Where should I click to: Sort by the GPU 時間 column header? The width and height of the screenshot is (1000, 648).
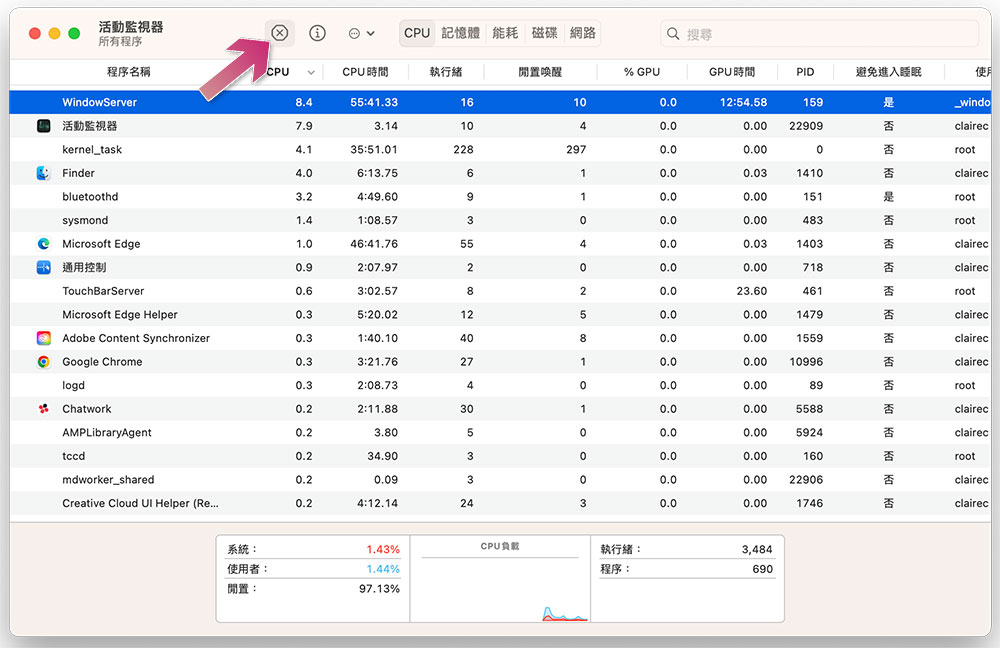(x=732, y=72)
